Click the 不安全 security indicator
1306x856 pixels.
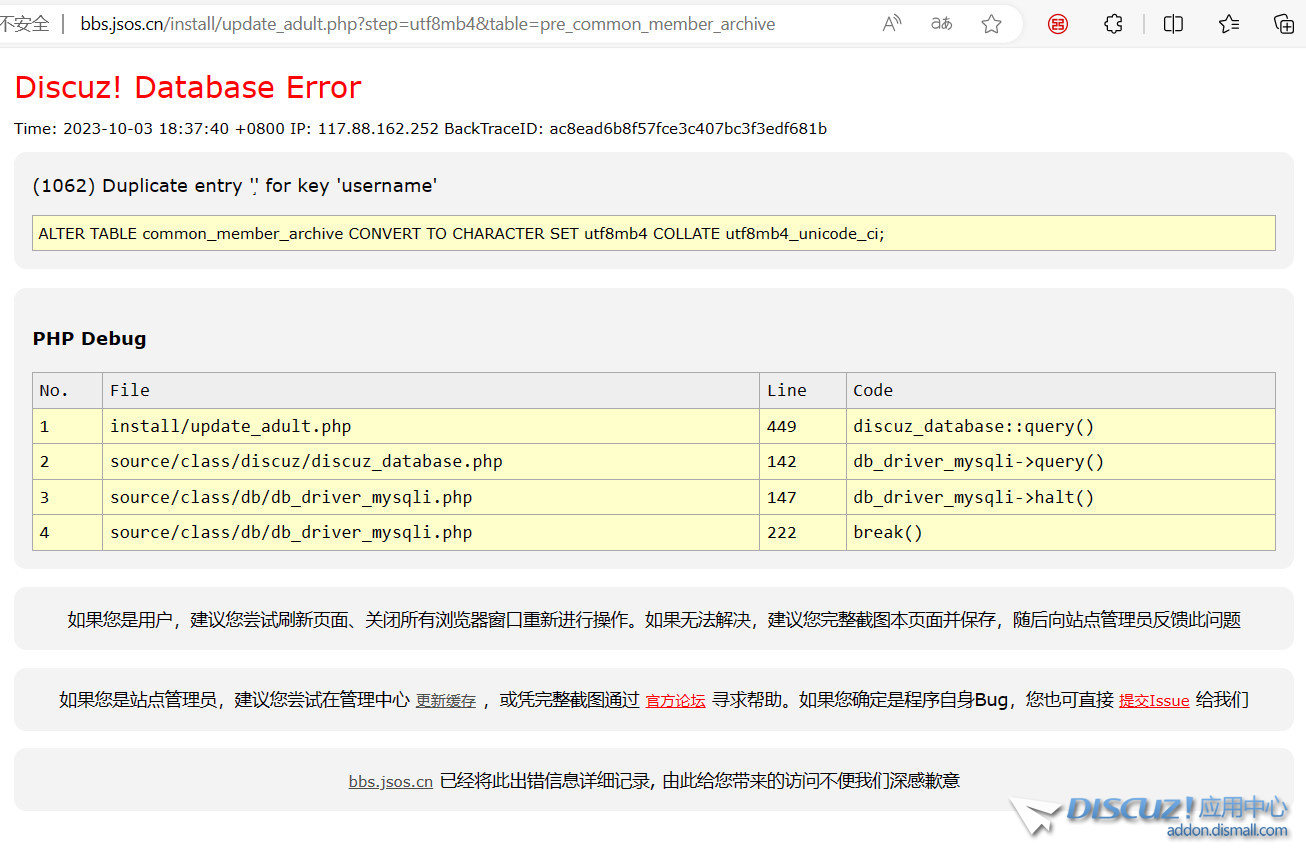tap(25, 24)
